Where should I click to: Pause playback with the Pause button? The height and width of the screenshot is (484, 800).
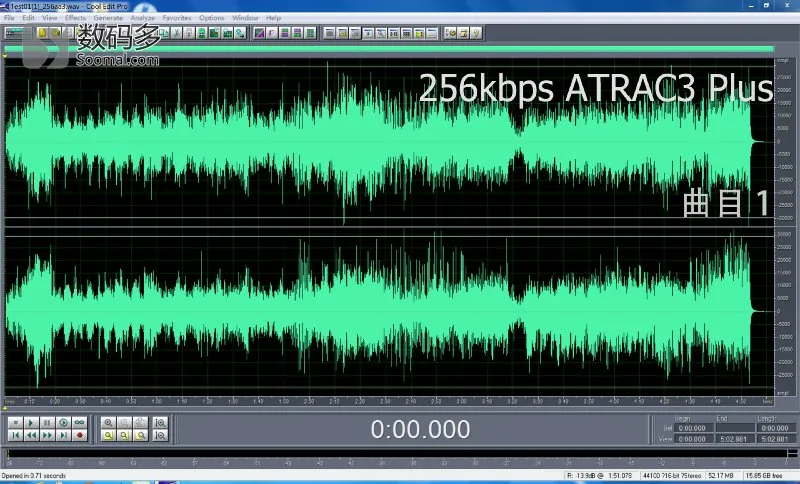click(47, 423)
